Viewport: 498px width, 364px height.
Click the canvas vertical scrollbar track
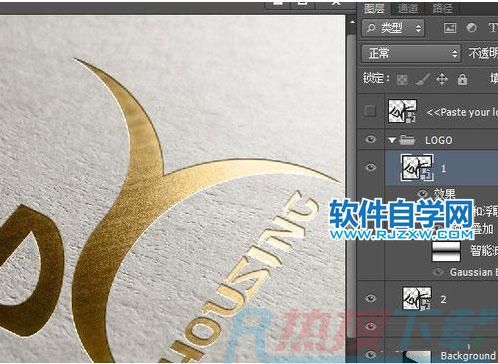[x=351, y=187]
